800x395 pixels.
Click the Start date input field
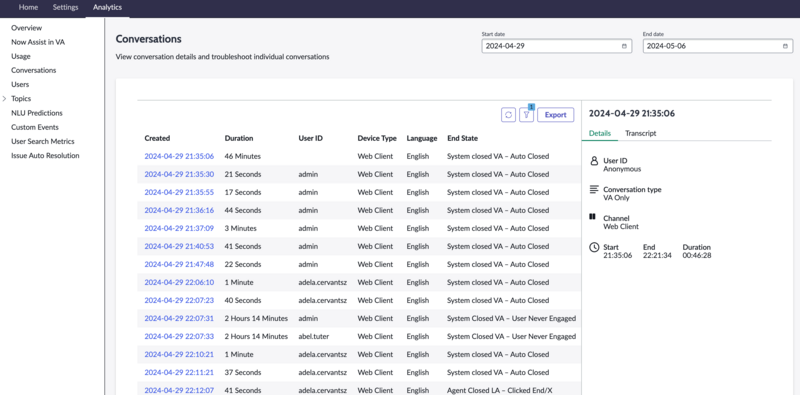tap(557, 46)
